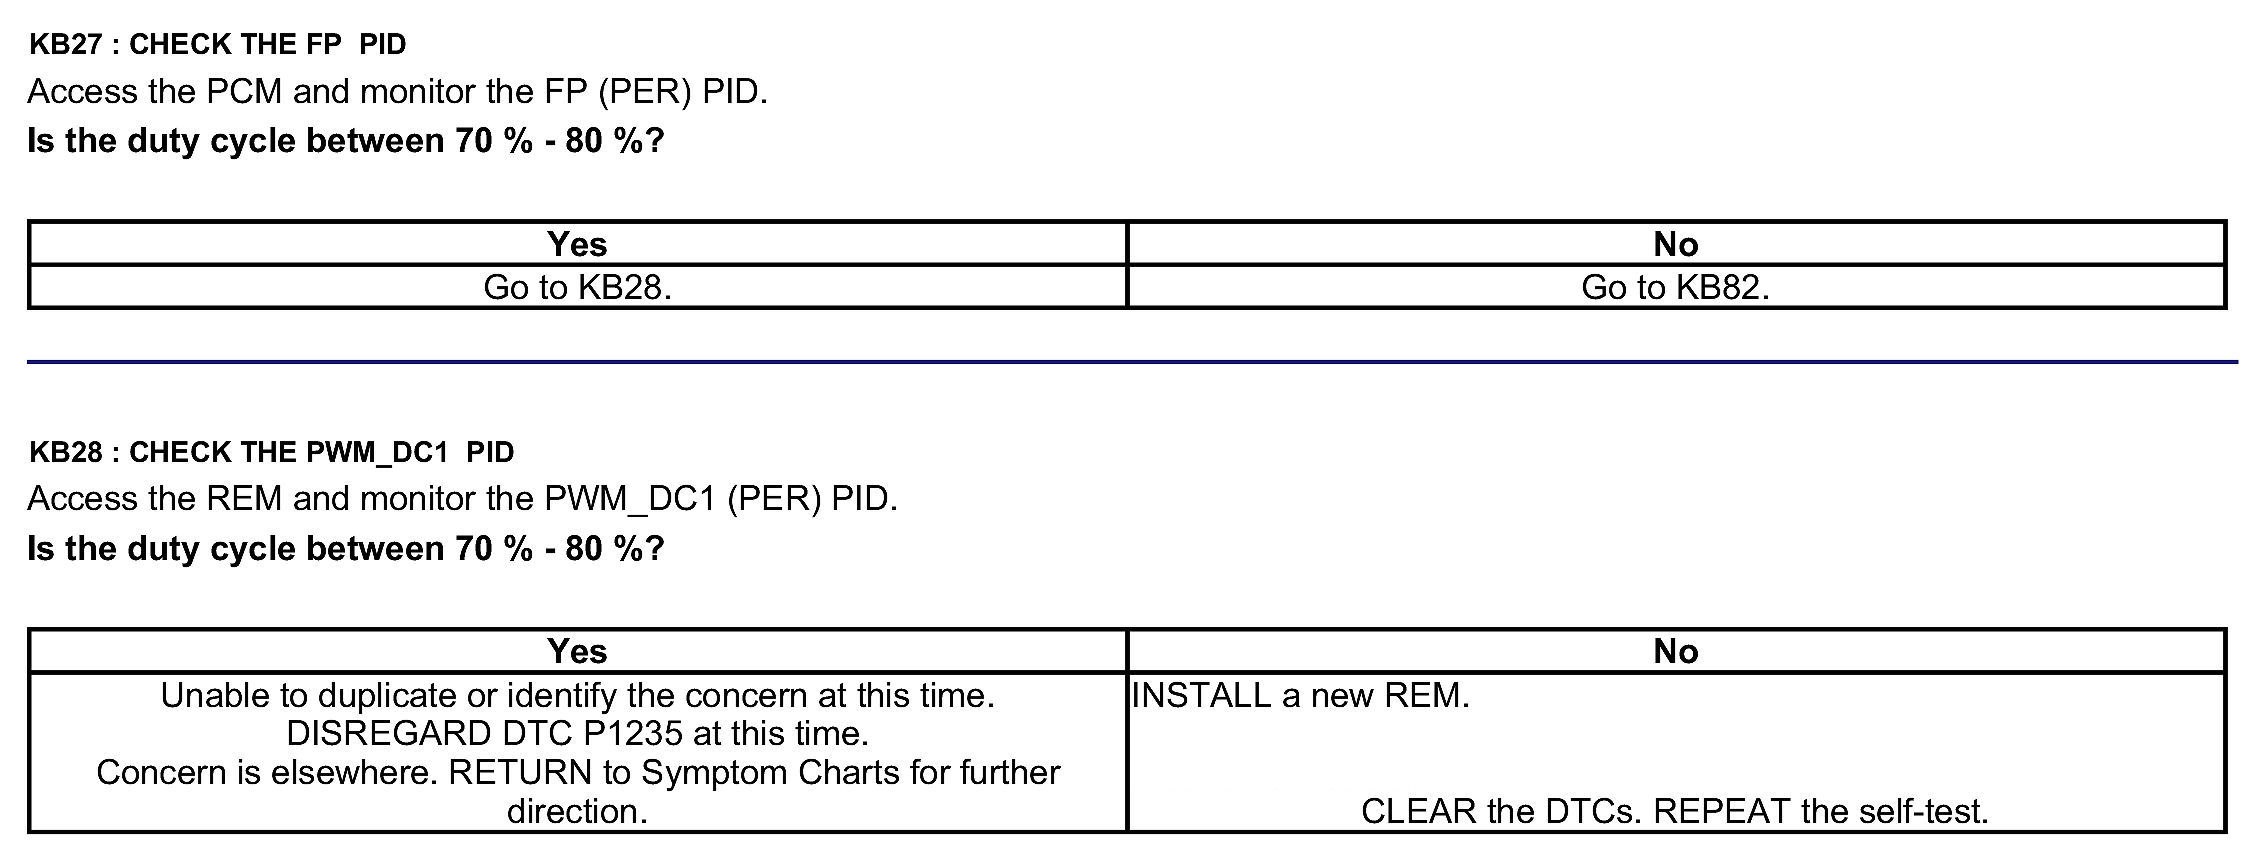The height and width of the screenshot is (861, 2244).
Task: Select the Yes header in the KB28 table
Action: 577,652
